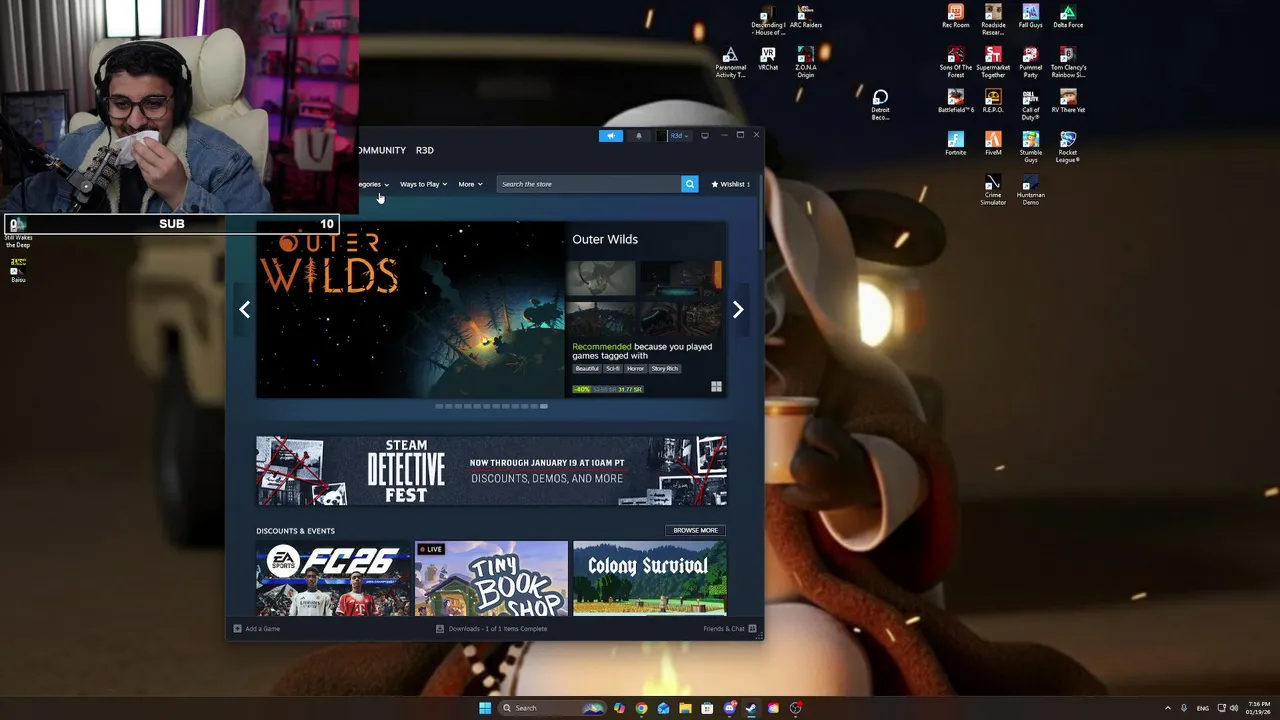This screenshot has height=720, width=1280.
Task: Select the R.E.P.O. desktop shortcut
Action: pos(993,101)
